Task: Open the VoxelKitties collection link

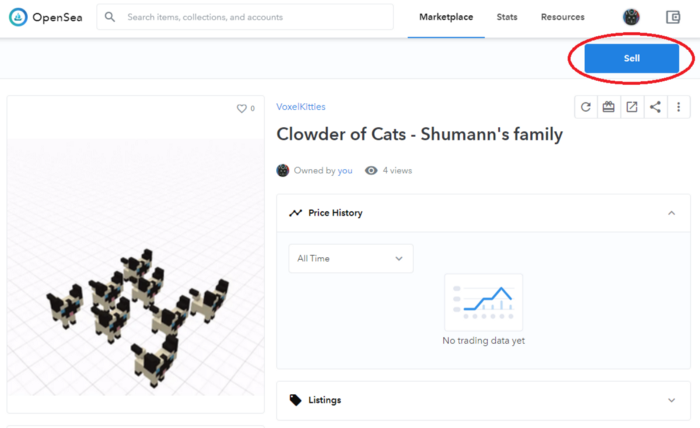Action: coord(300,107)
